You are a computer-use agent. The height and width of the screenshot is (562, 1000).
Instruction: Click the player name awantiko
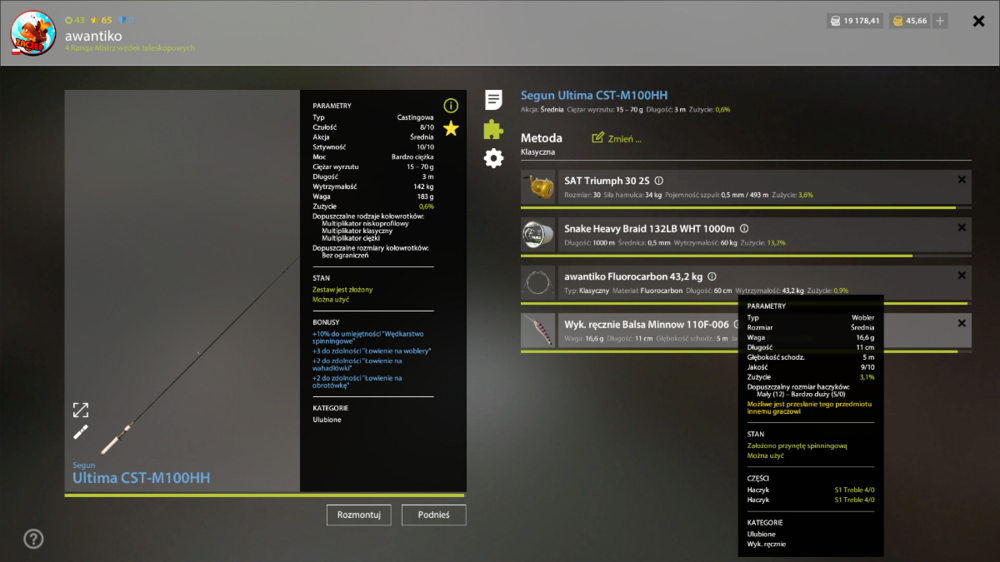point(93,36)
